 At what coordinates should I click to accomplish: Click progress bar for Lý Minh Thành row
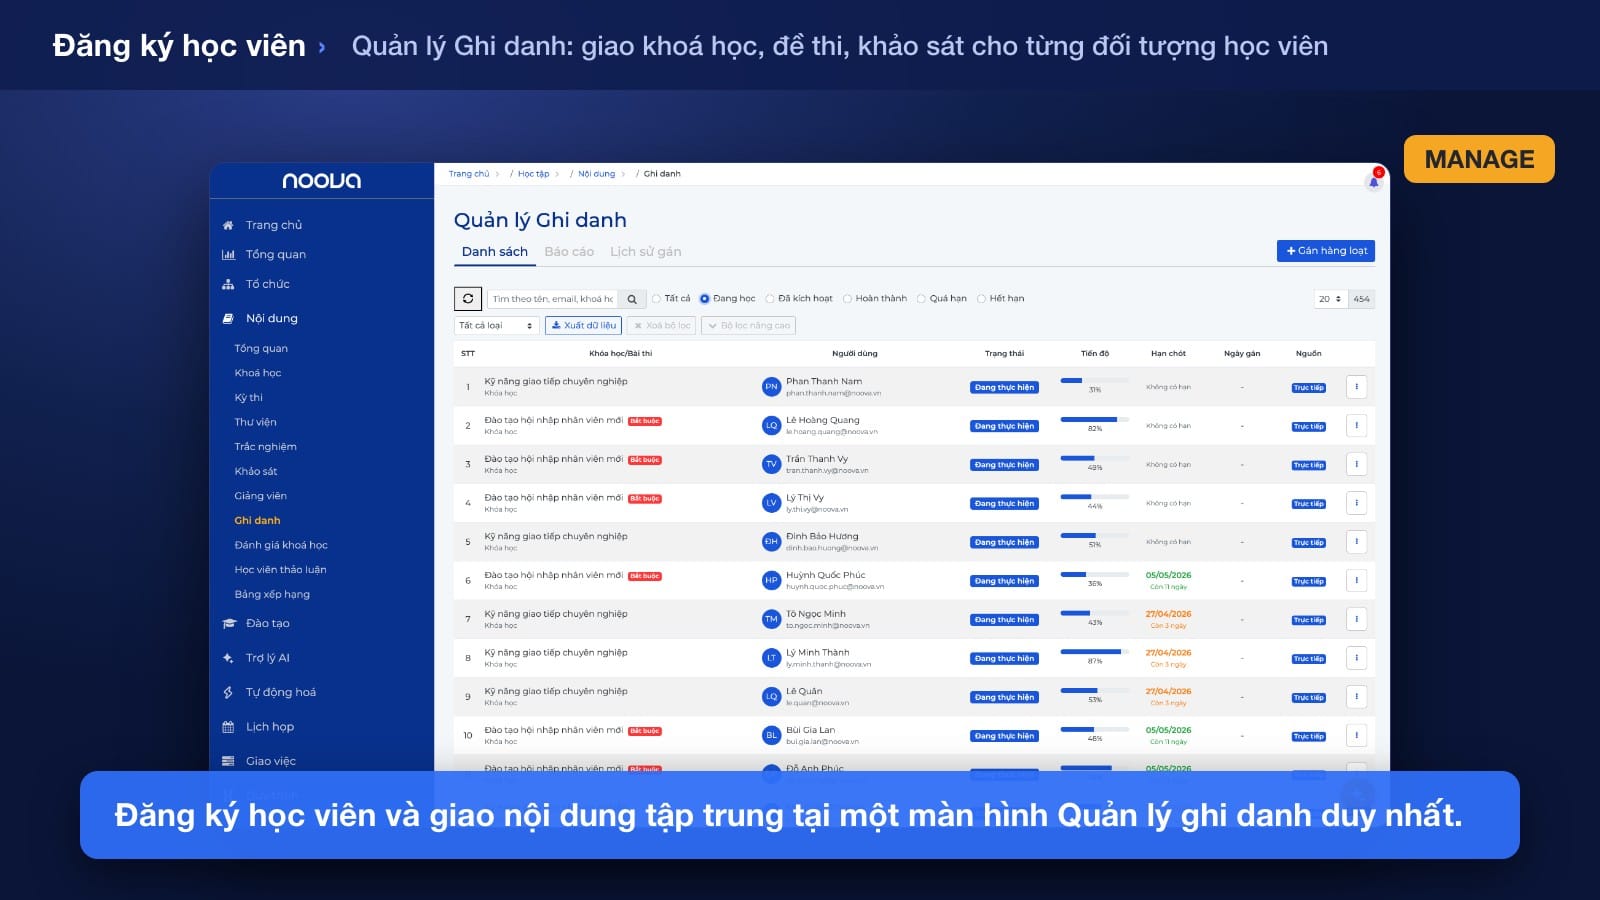pos(1094,652)
